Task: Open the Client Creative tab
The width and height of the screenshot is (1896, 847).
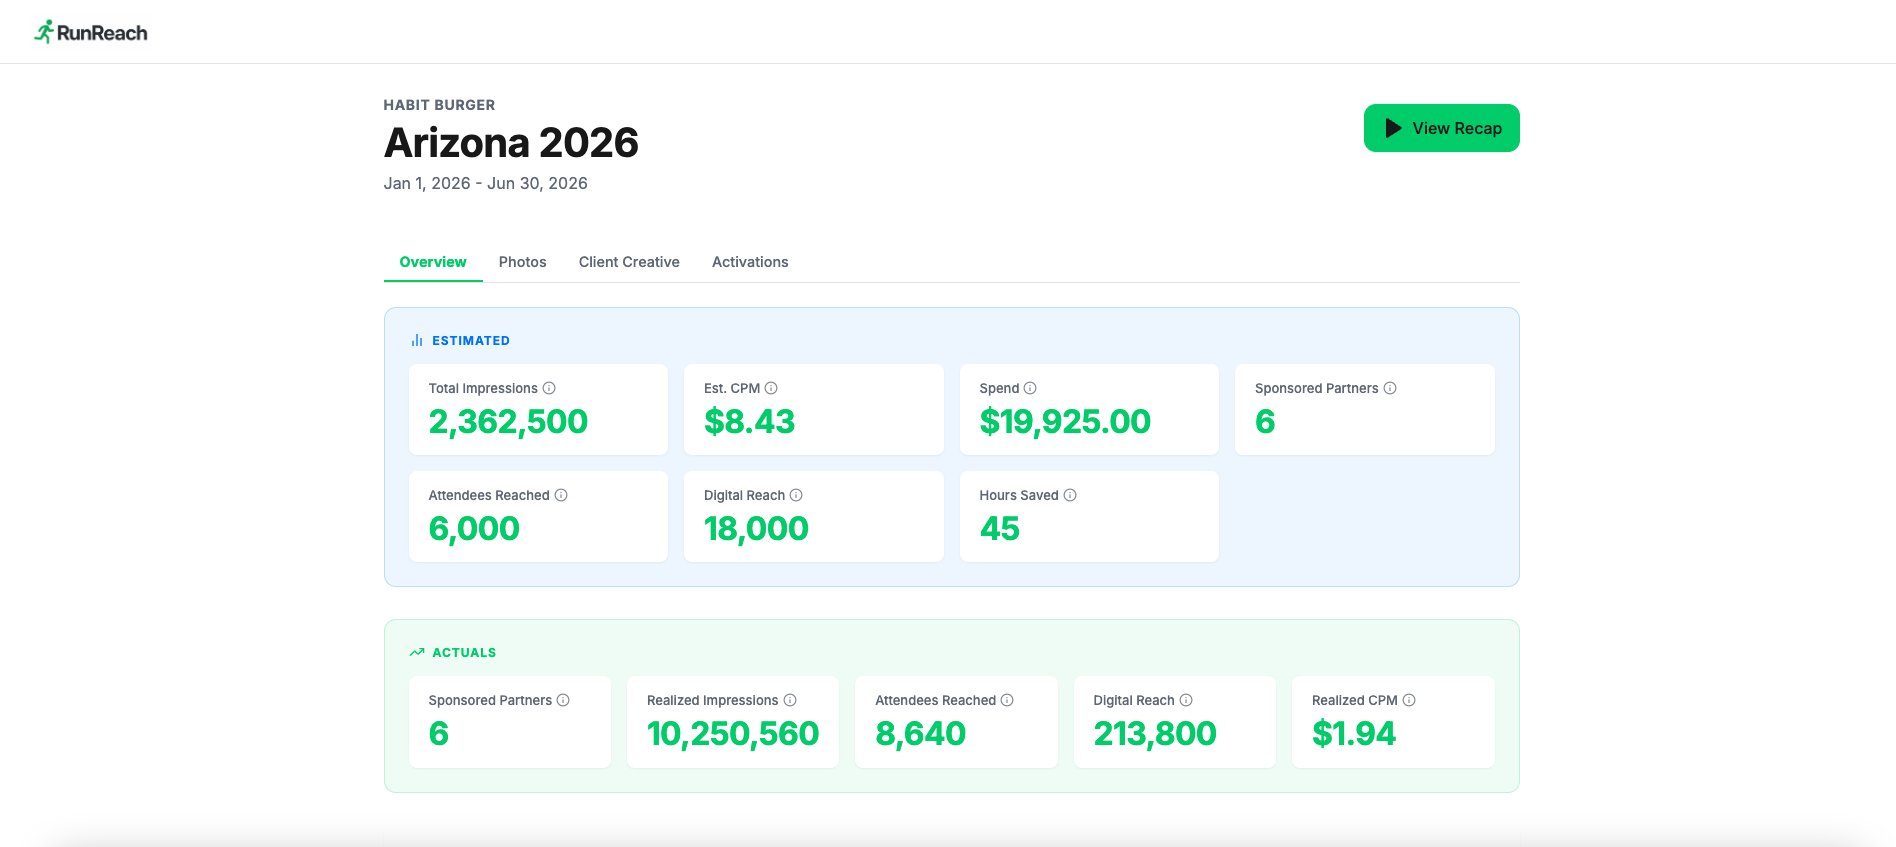Action: tap(629, 262)
